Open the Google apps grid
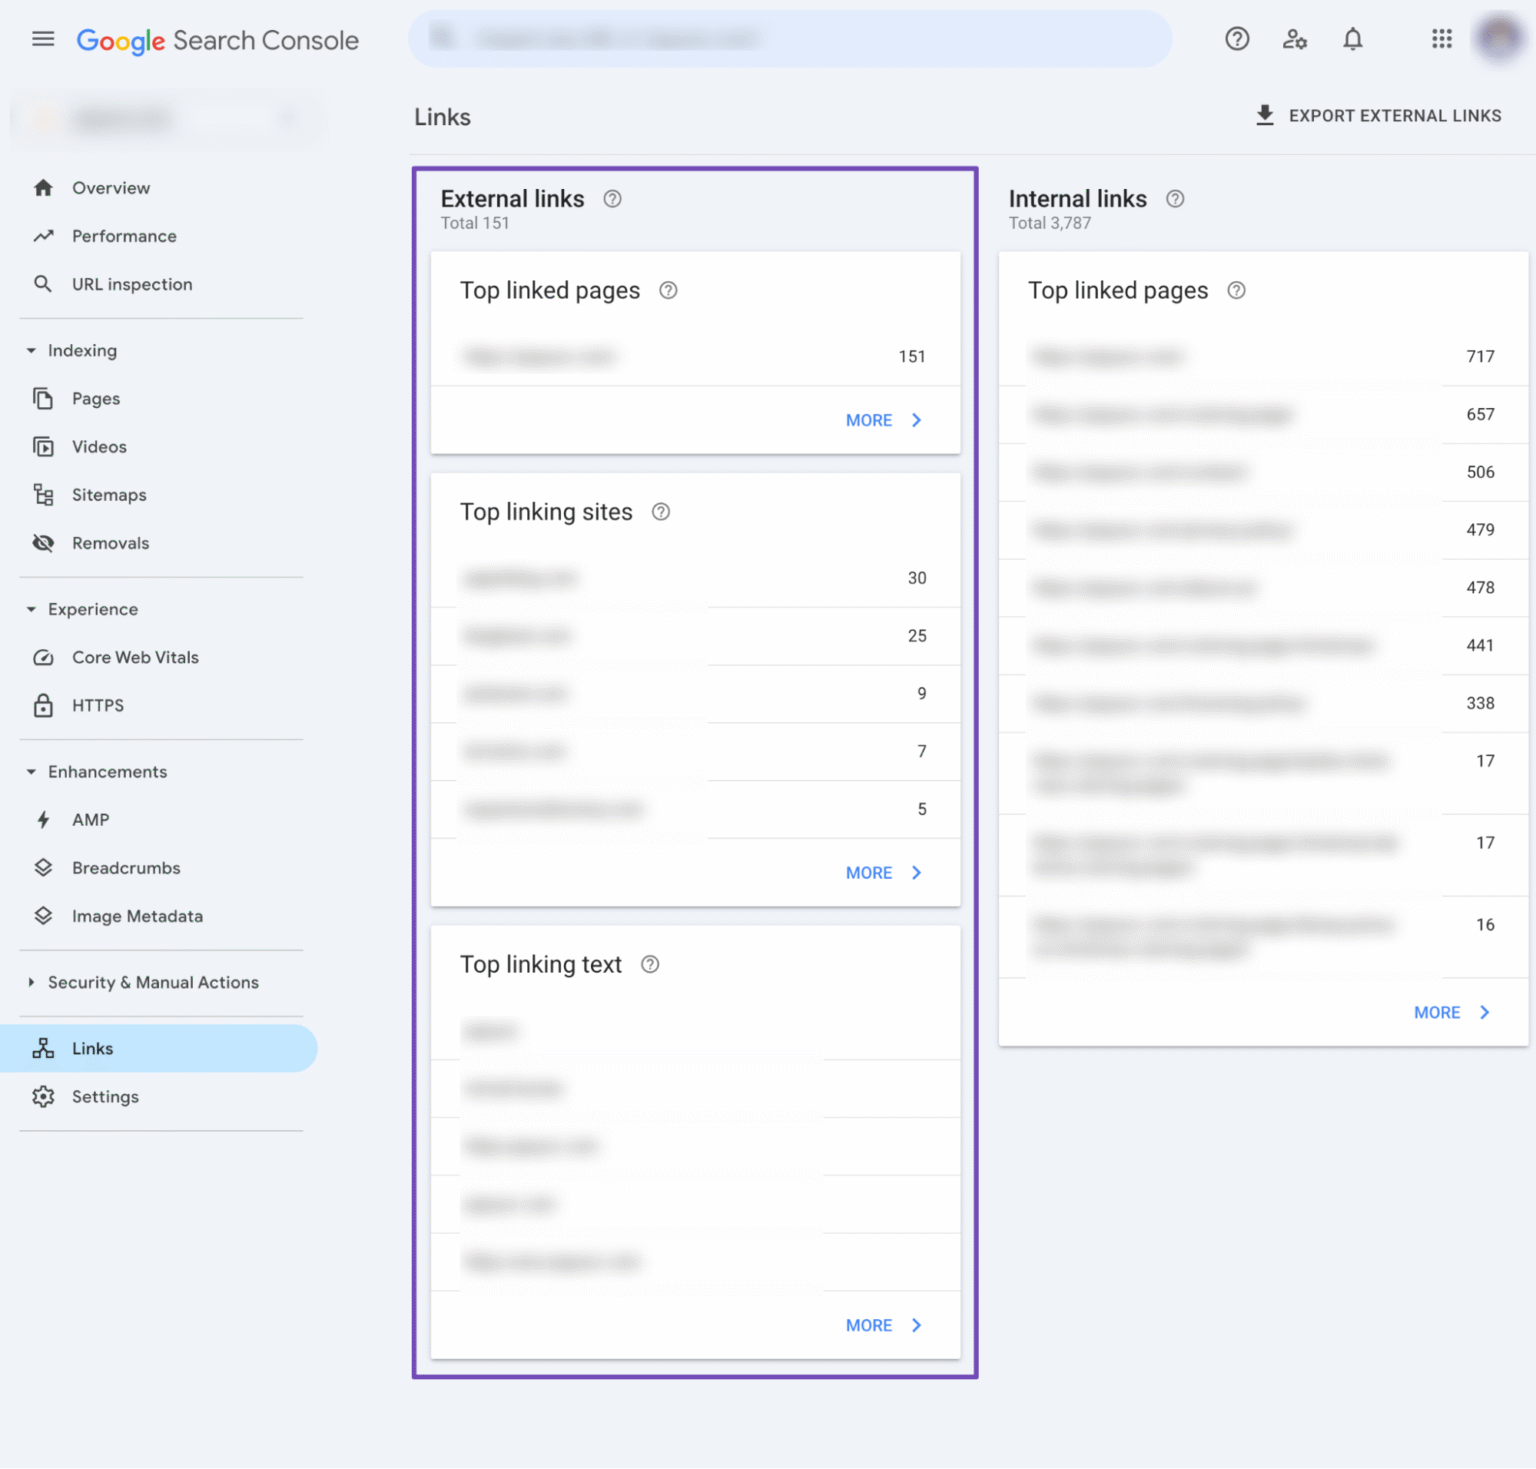 [x=1441, y=39]
